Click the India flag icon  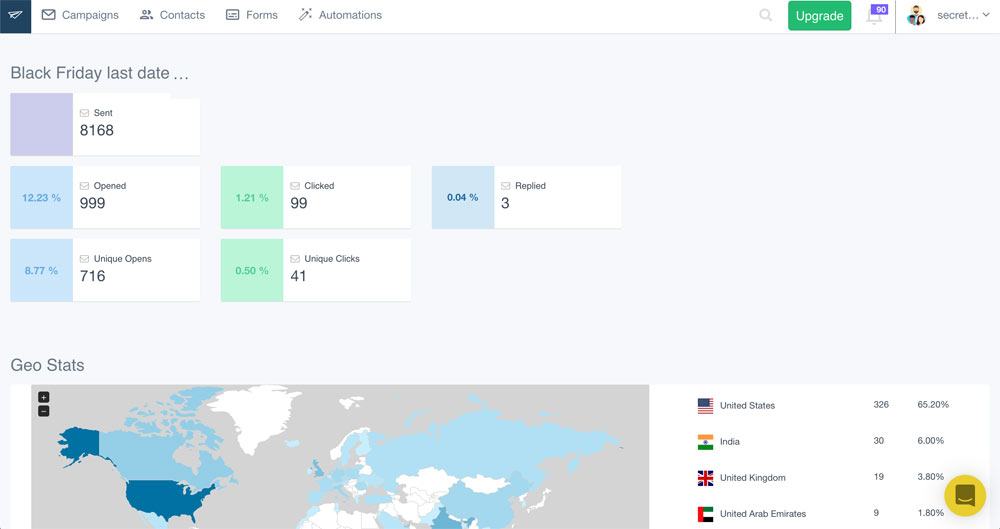705,442
